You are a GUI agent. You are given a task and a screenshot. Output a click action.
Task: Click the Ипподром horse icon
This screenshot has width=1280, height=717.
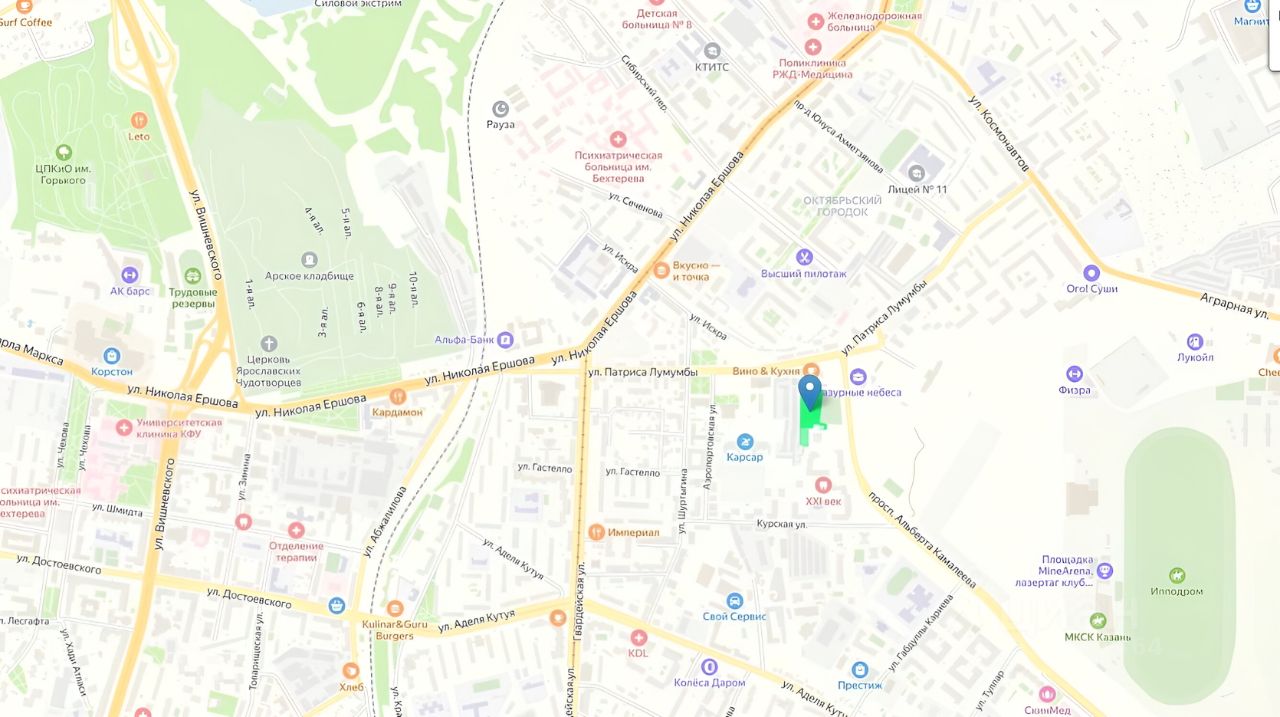pyautogui.click(x=1177, y=575)
